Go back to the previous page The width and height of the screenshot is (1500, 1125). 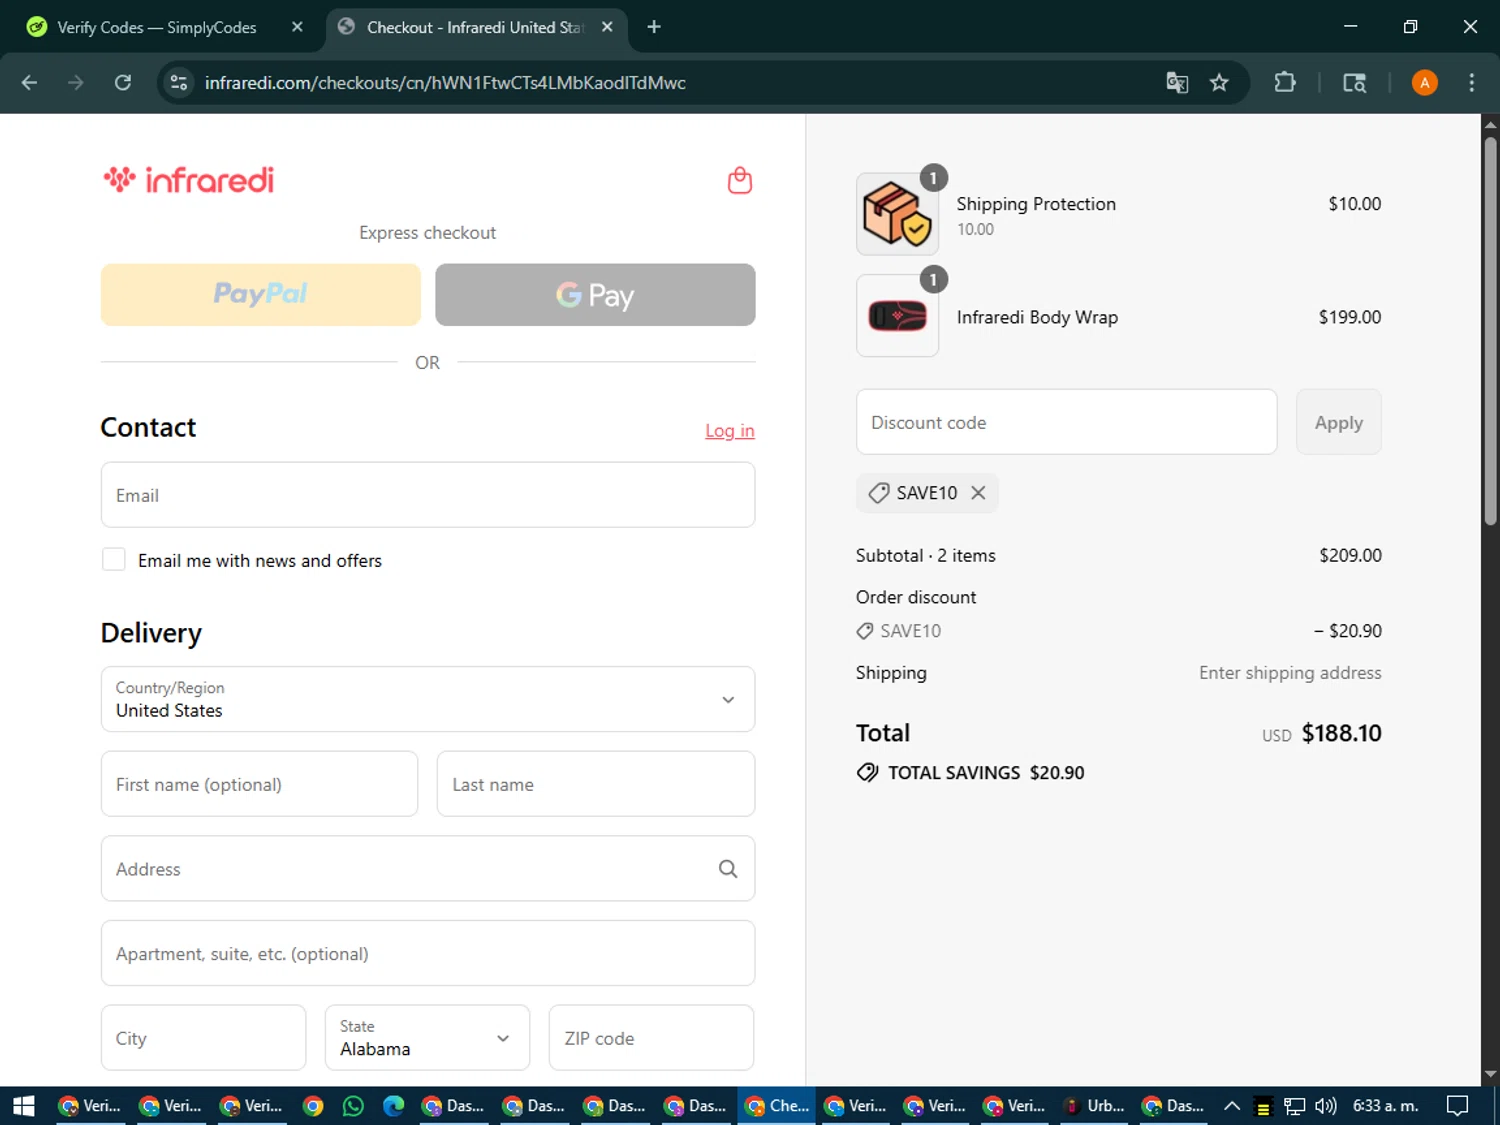[29, 83]
